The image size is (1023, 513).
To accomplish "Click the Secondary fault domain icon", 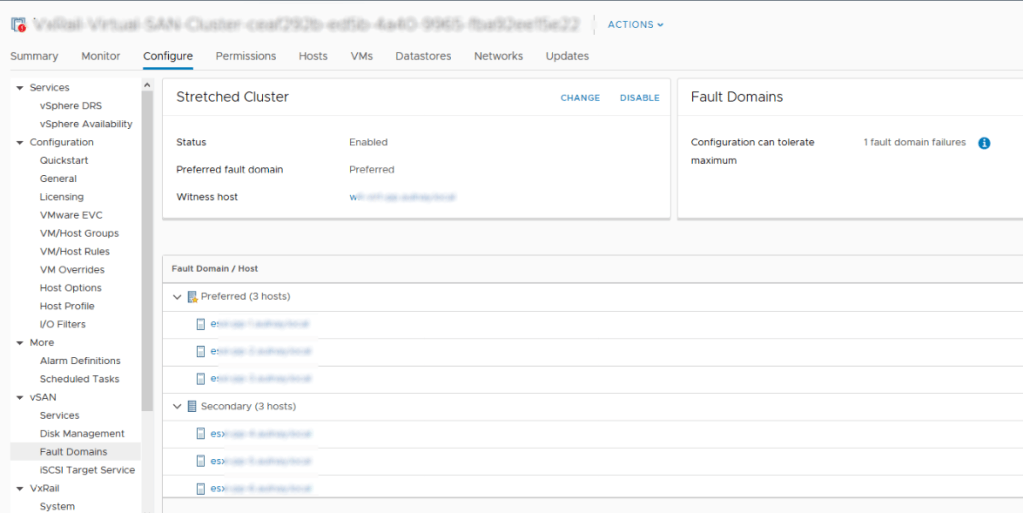I will [192, 407].
